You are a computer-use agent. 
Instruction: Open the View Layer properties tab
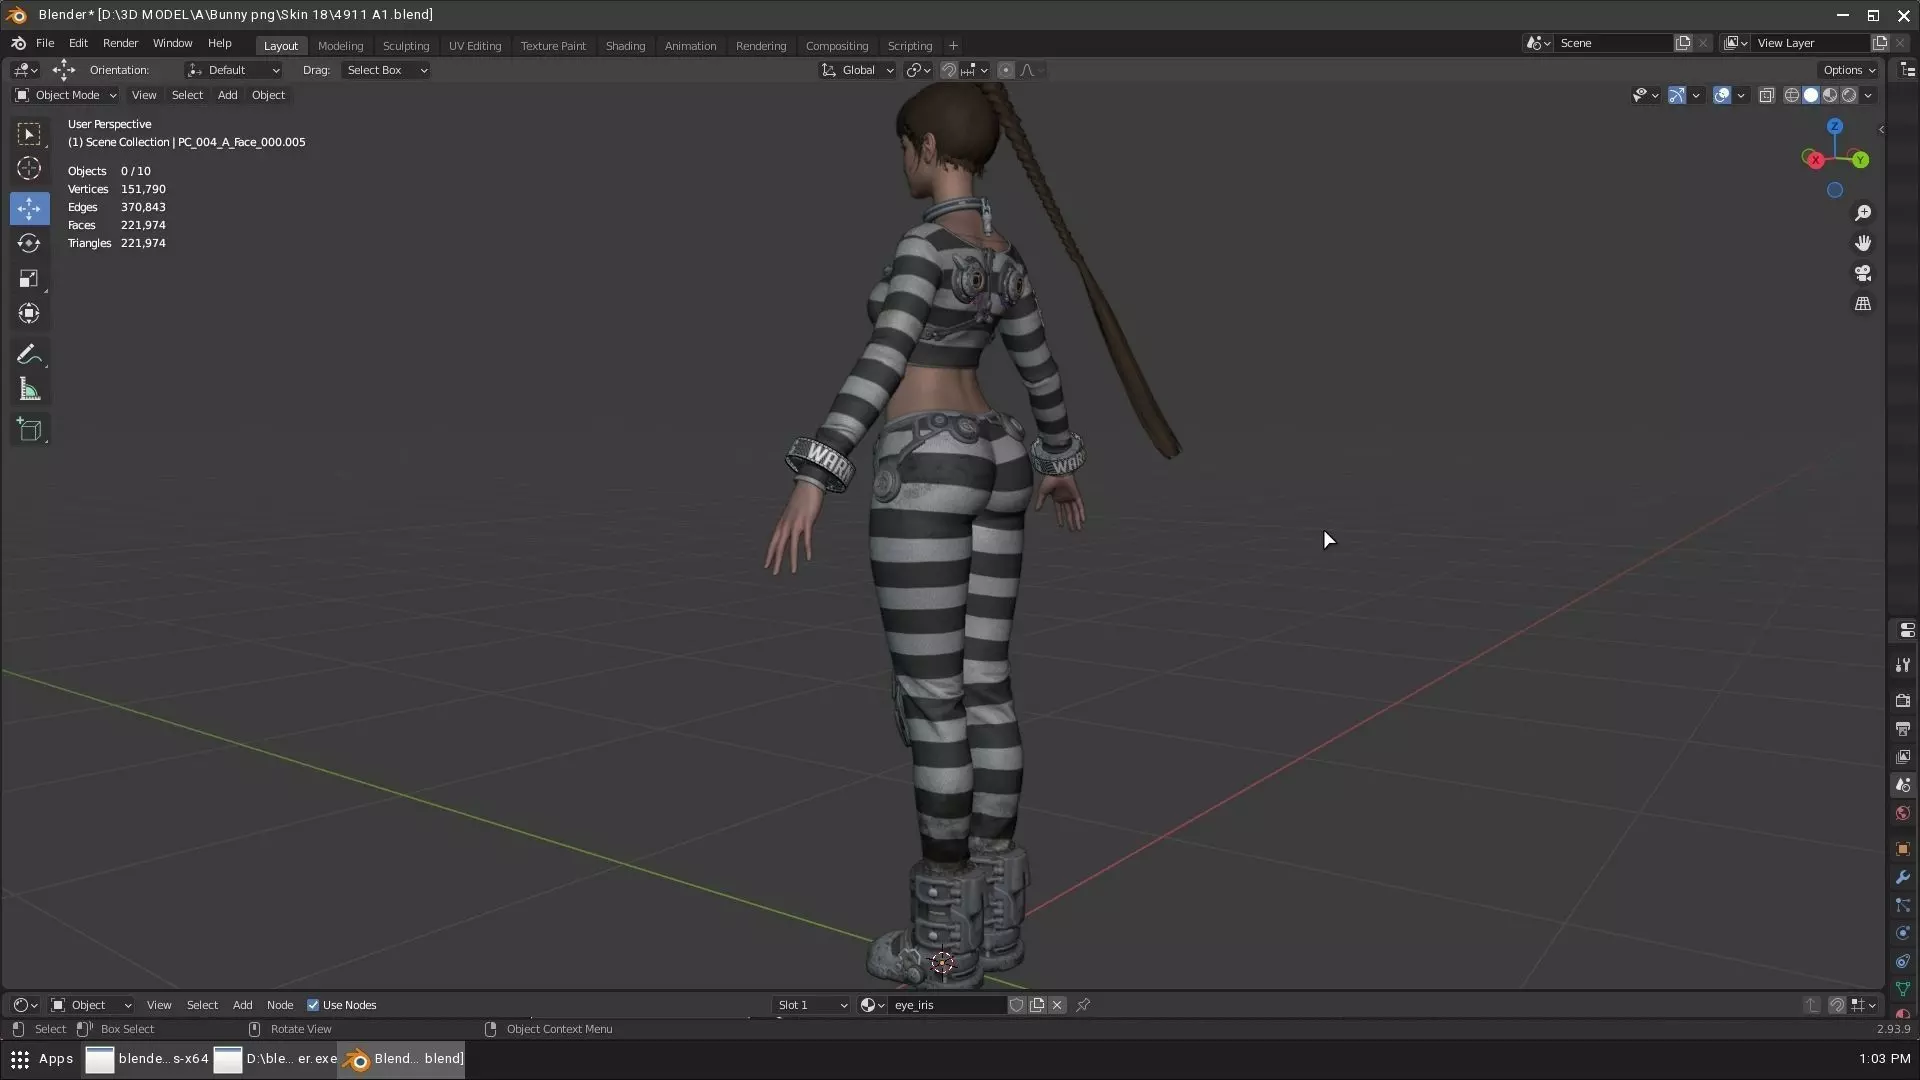(x=1903, y=756)
